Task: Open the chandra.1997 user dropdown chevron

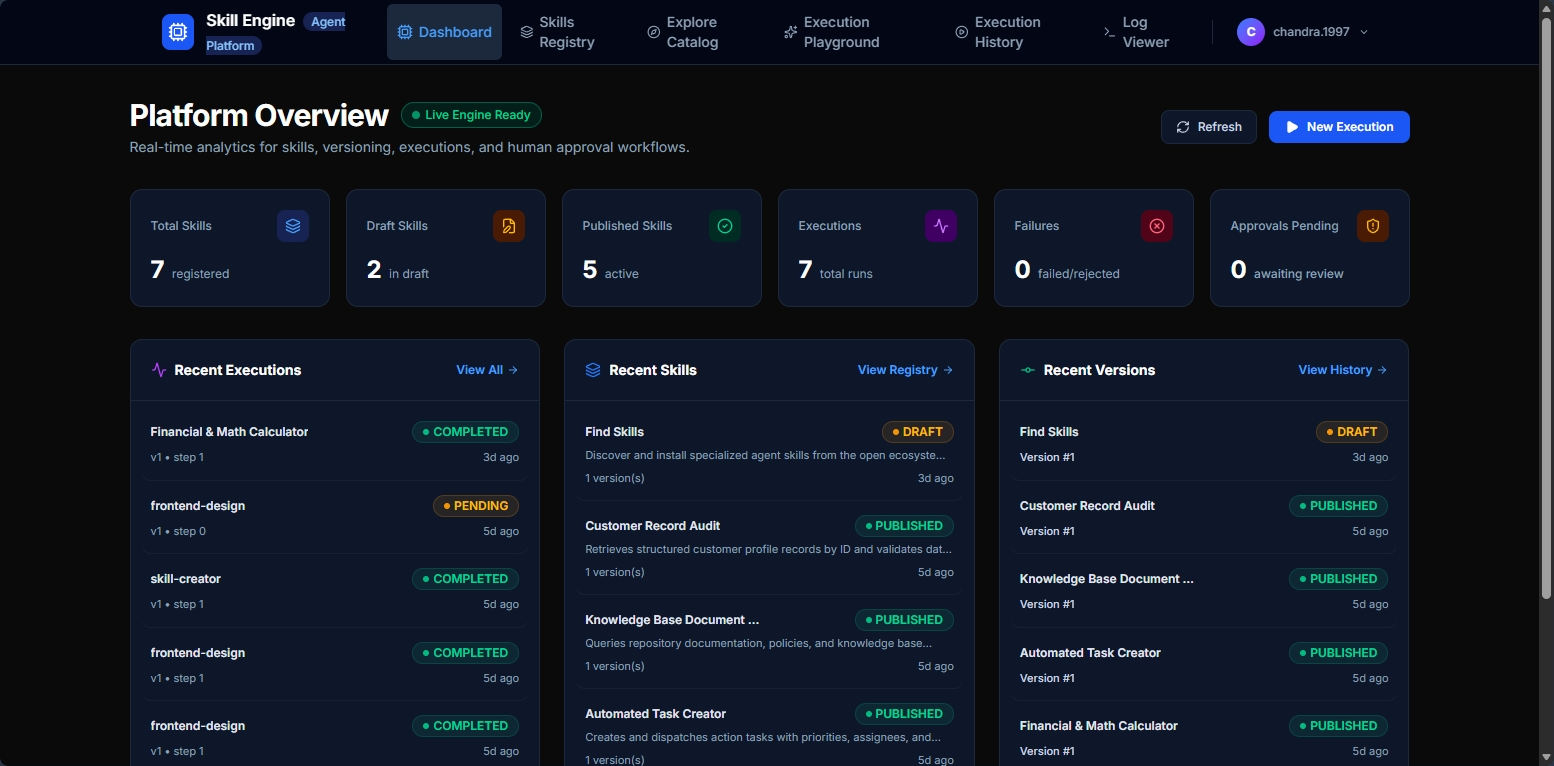Action: [1364, 32]
